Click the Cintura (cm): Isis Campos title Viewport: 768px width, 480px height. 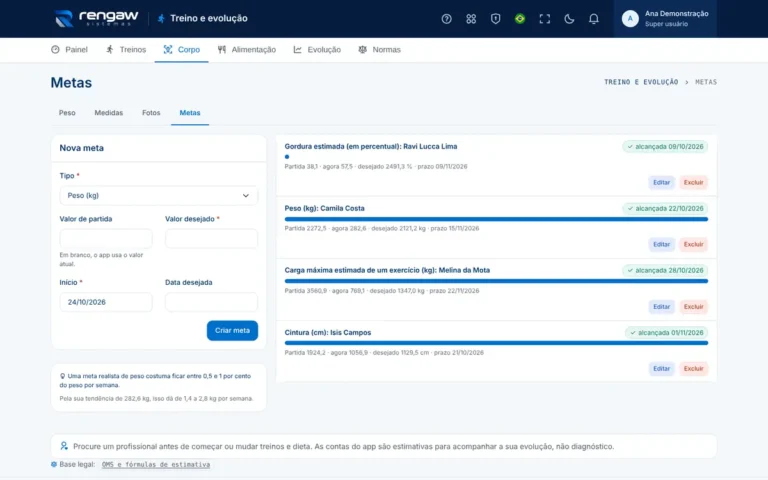click(x=328, y=333)
